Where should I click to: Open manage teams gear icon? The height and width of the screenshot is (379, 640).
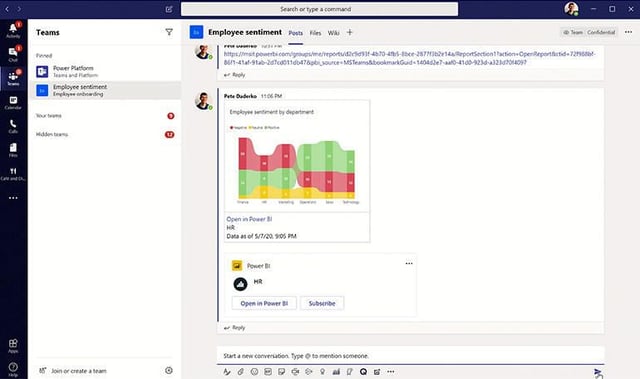click(169, 370)
